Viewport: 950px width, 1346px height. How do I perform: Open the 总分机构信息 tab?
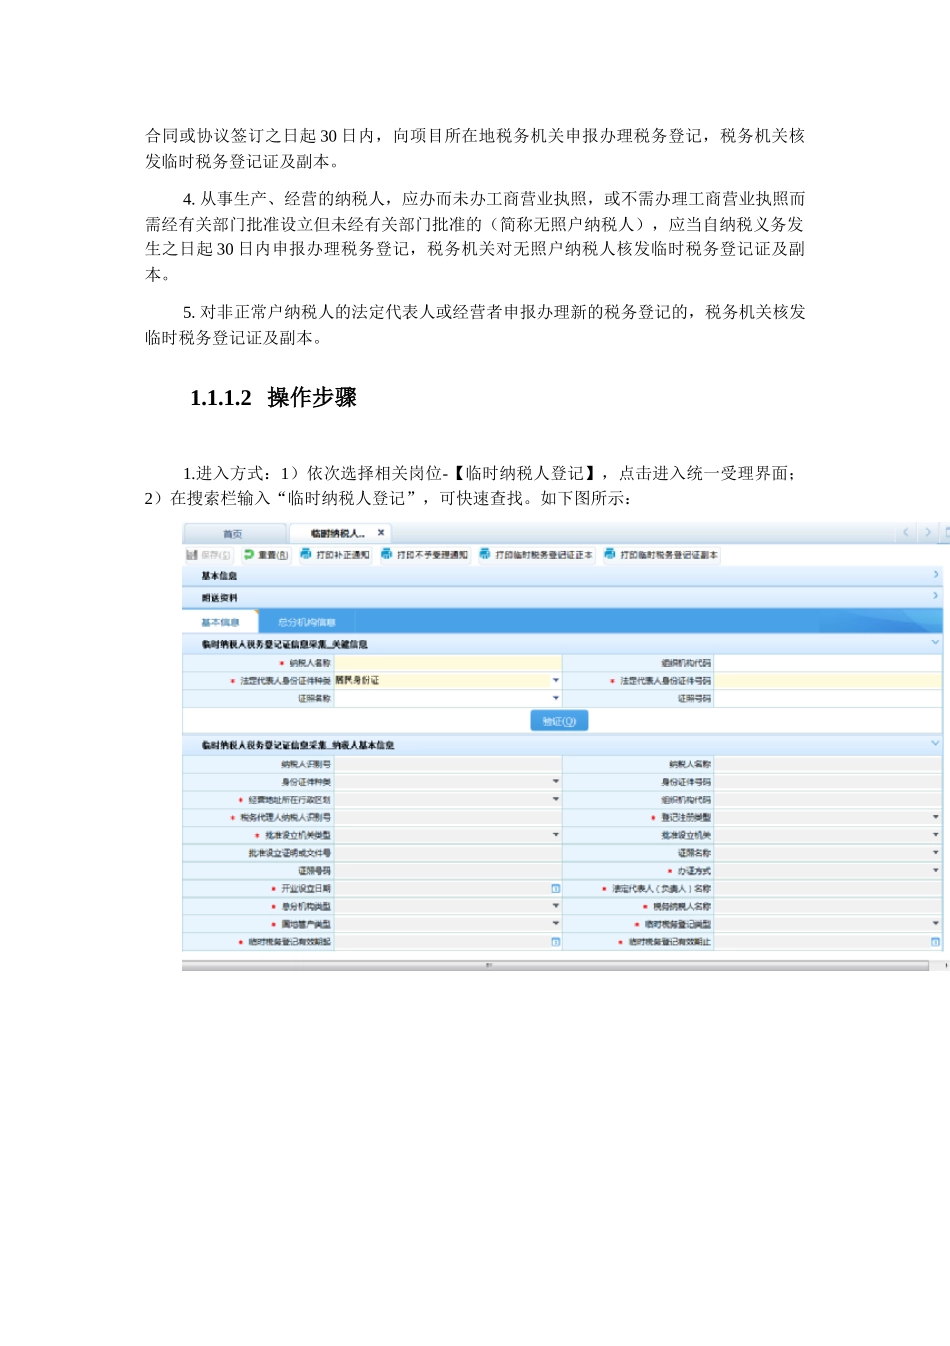tap(307, 622)
